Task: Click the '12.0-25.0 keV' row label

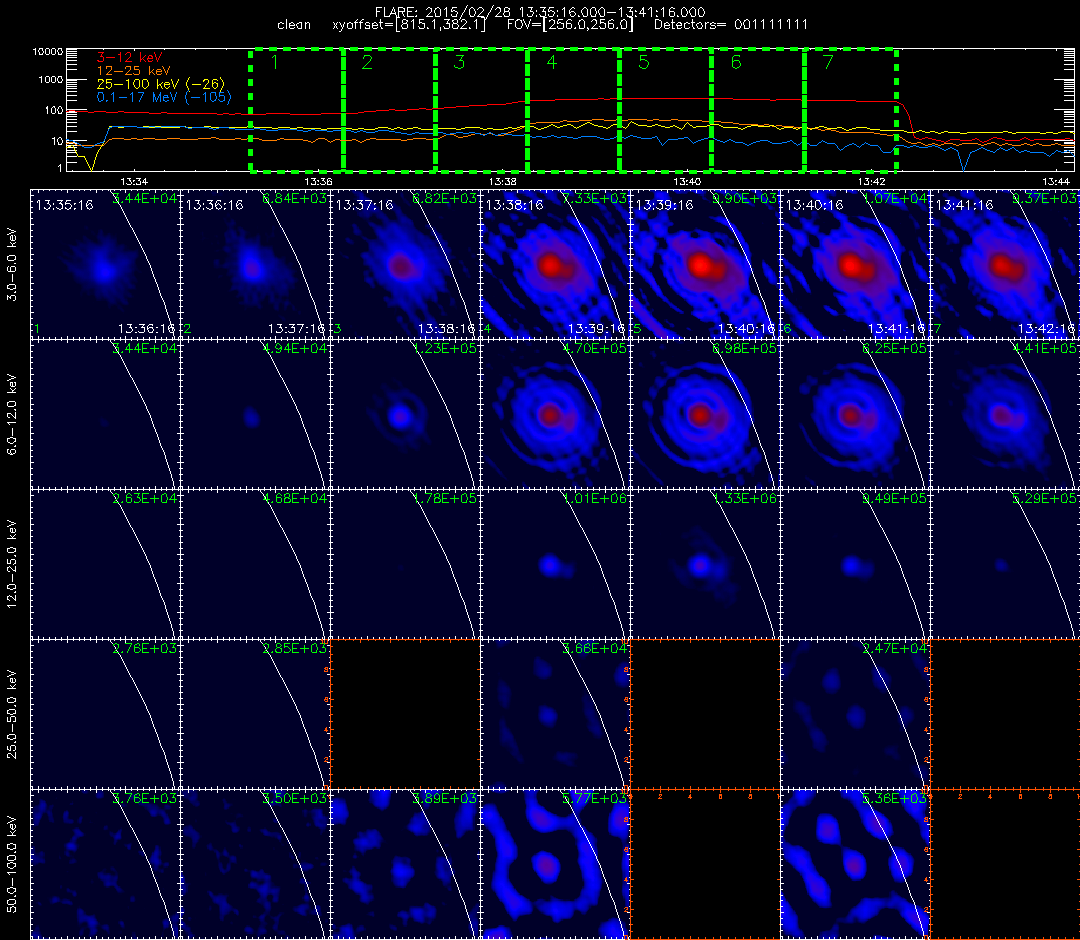Action: 12,565
